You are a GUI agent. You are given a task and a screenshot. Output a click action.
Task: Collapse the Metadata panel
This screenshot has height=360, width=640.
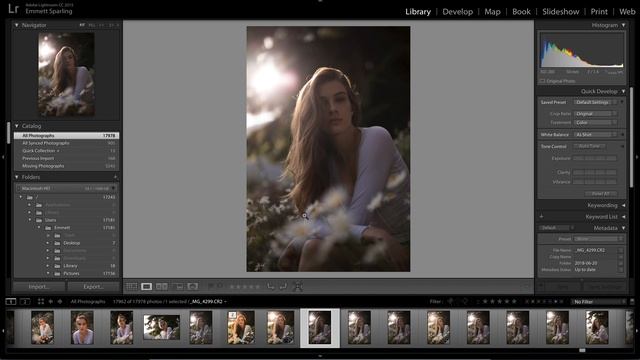coord(624,228)
